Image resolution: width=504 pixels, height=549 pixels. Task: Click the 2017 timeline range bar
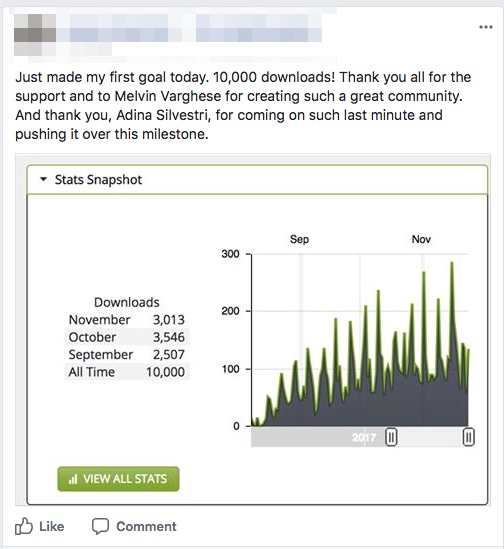360,437
